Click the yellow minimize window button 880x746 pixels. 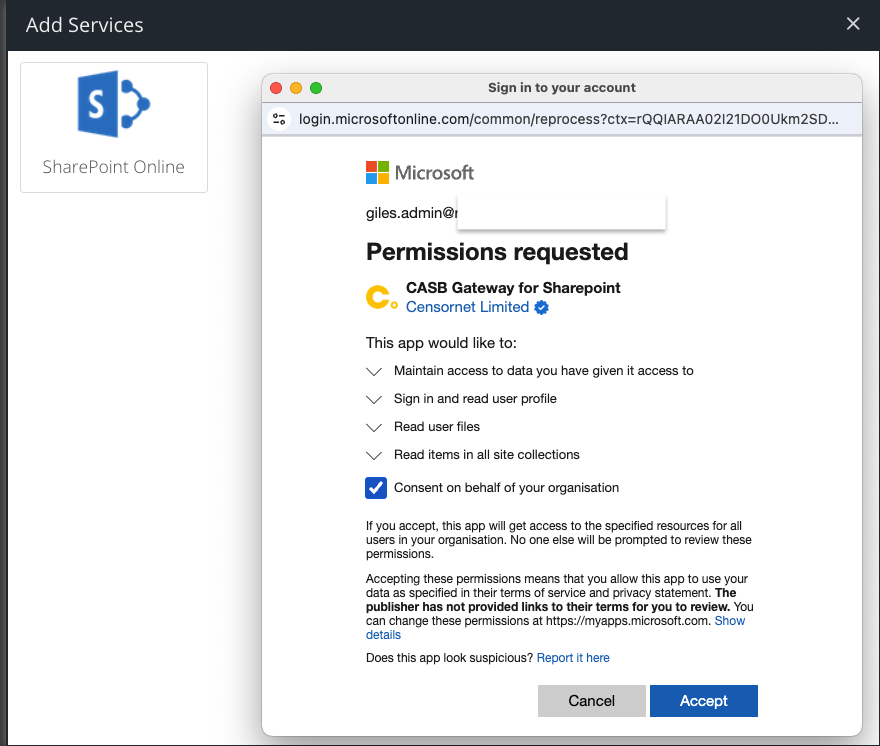296,88
